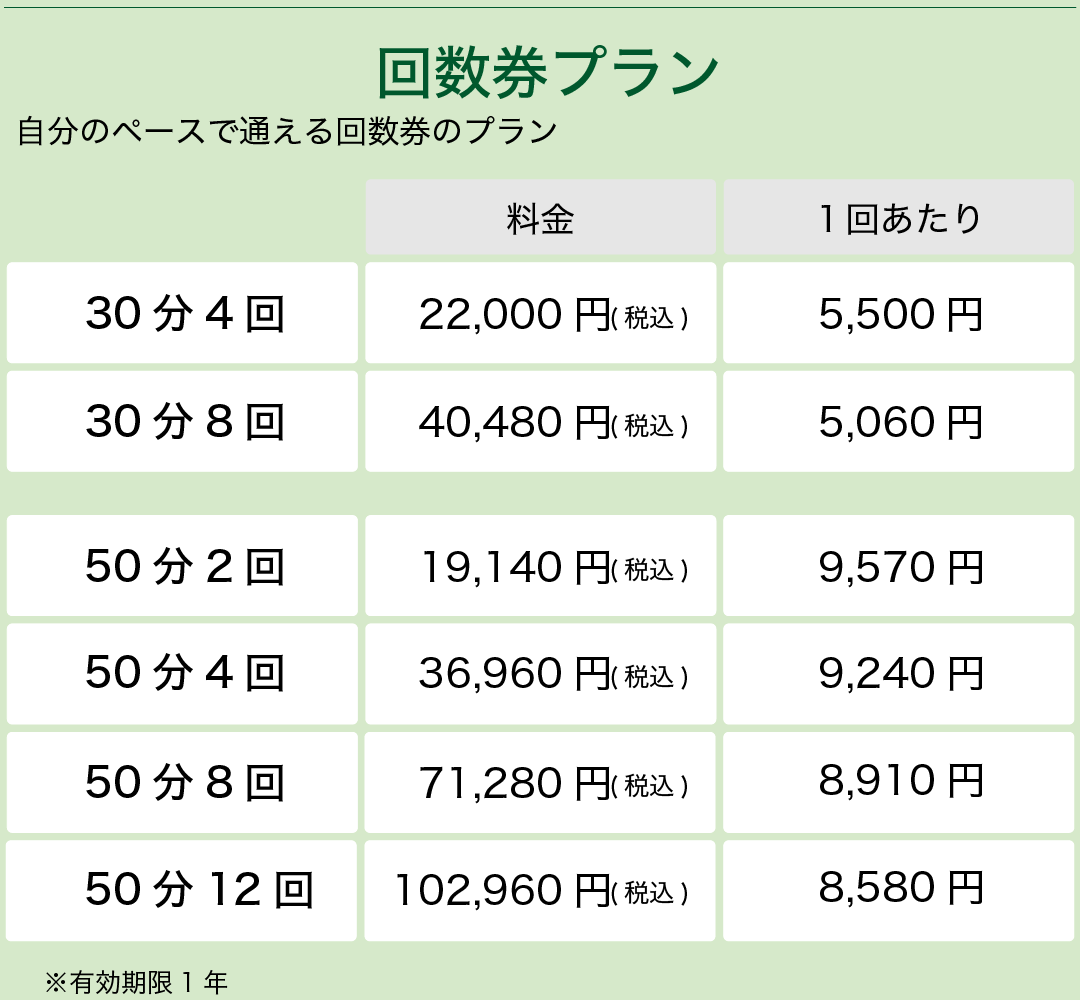Select the 30分8回 plan cell

point(183,421)
